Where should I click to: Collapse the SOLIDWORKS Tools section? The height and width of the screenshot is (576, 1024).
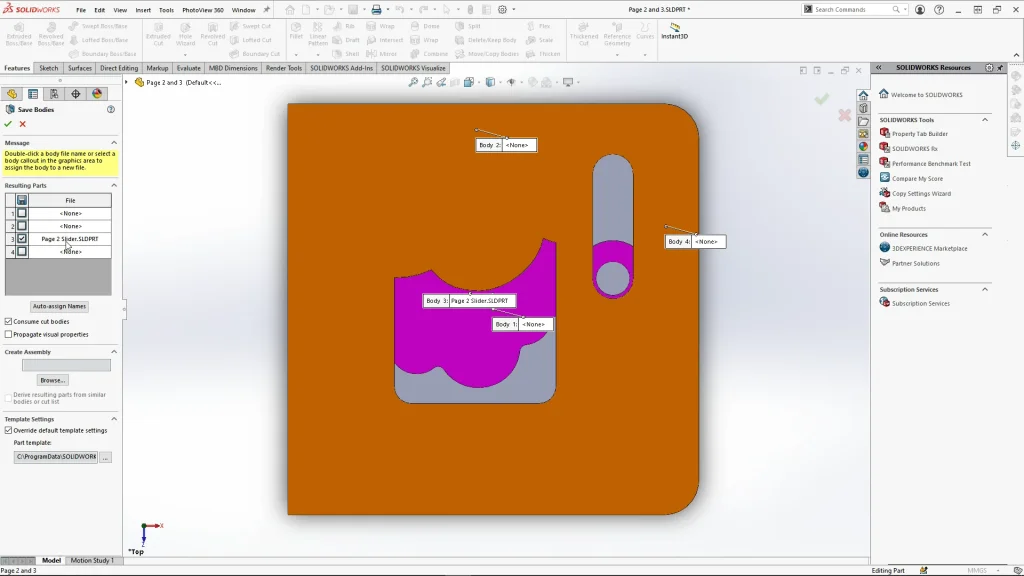pyautogui.click(x=984, y=120)
